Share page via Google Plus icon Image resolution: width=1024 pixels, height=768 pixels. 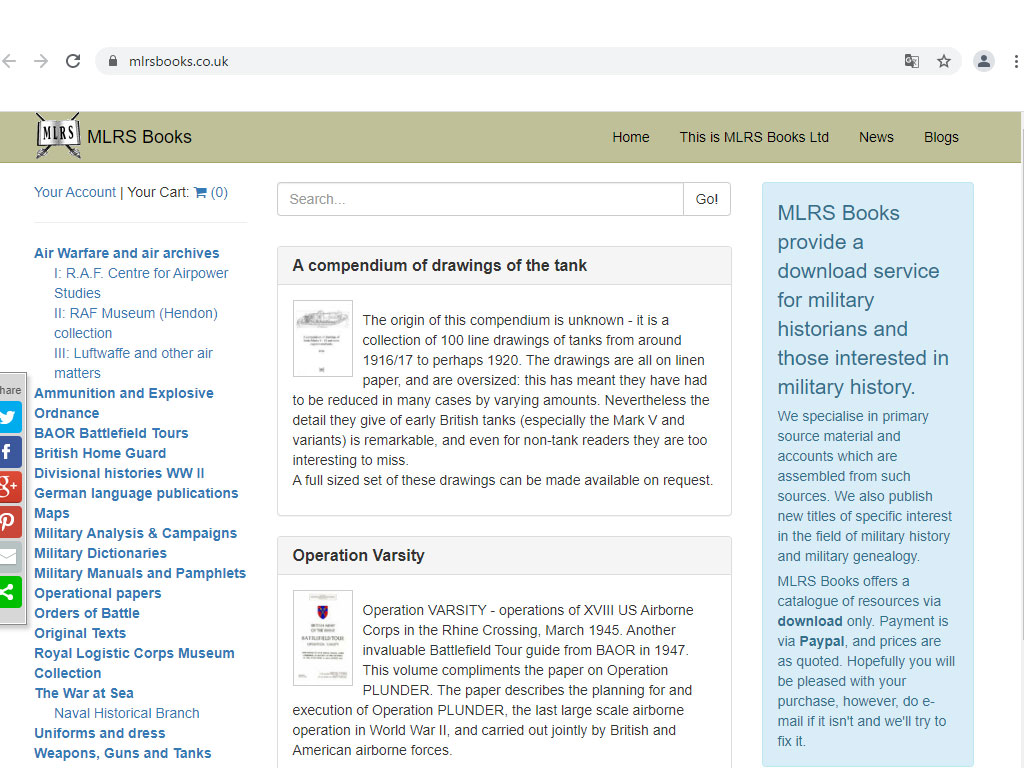click(x=9, y=487)
